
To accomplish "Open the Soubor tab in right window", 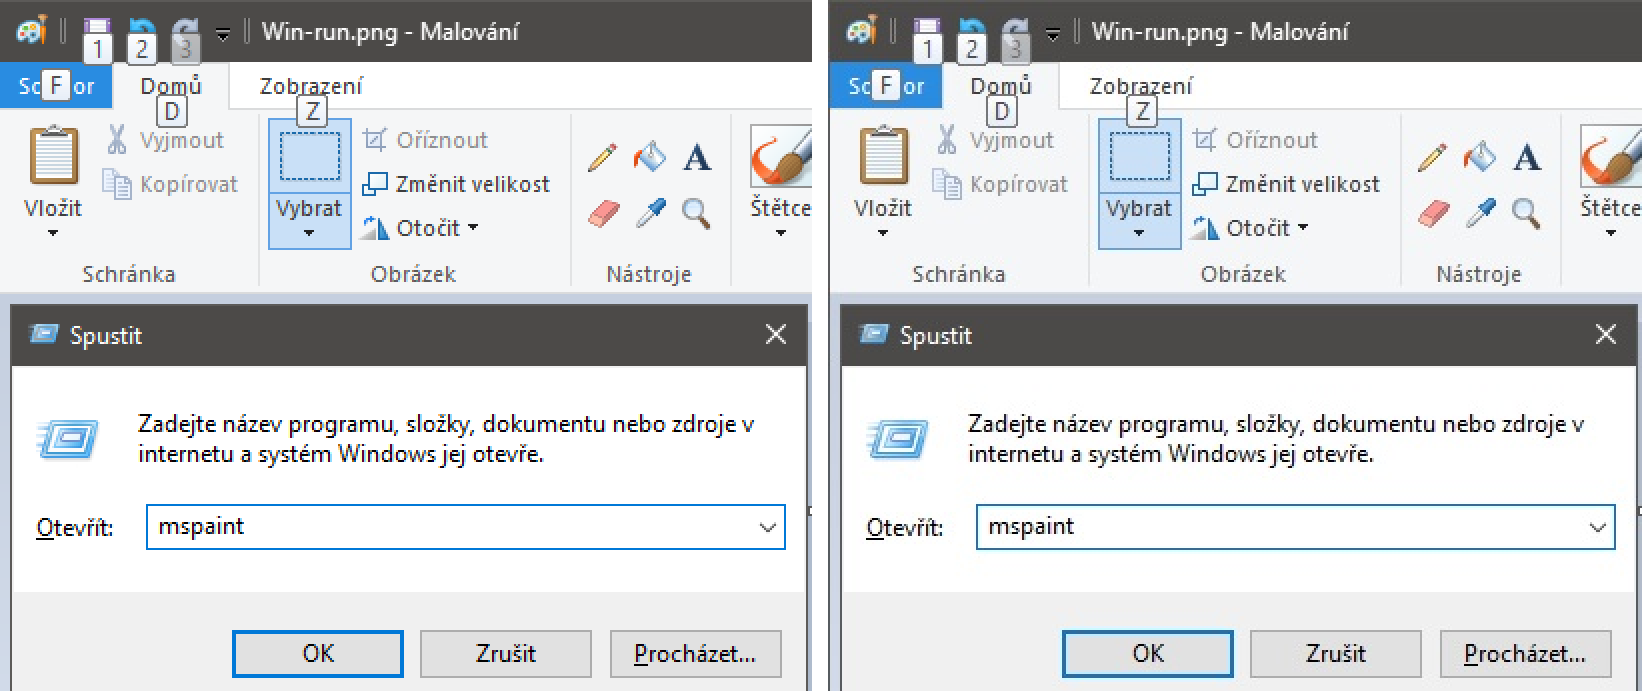I will click(877, 86).
